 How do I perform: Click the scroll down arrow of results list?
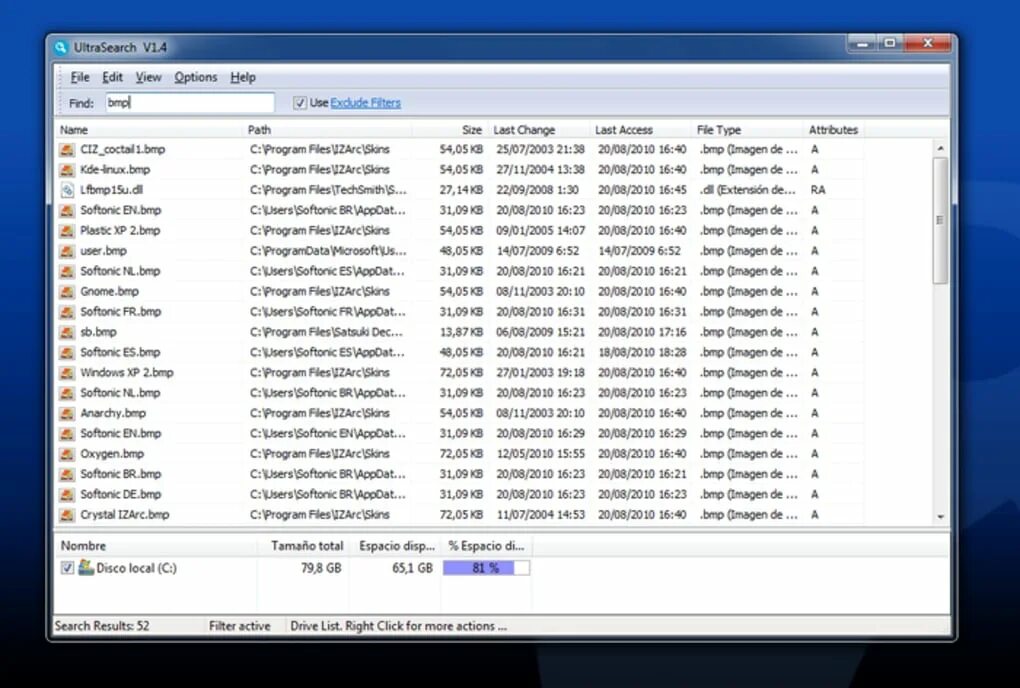click(x=940, y=517)
